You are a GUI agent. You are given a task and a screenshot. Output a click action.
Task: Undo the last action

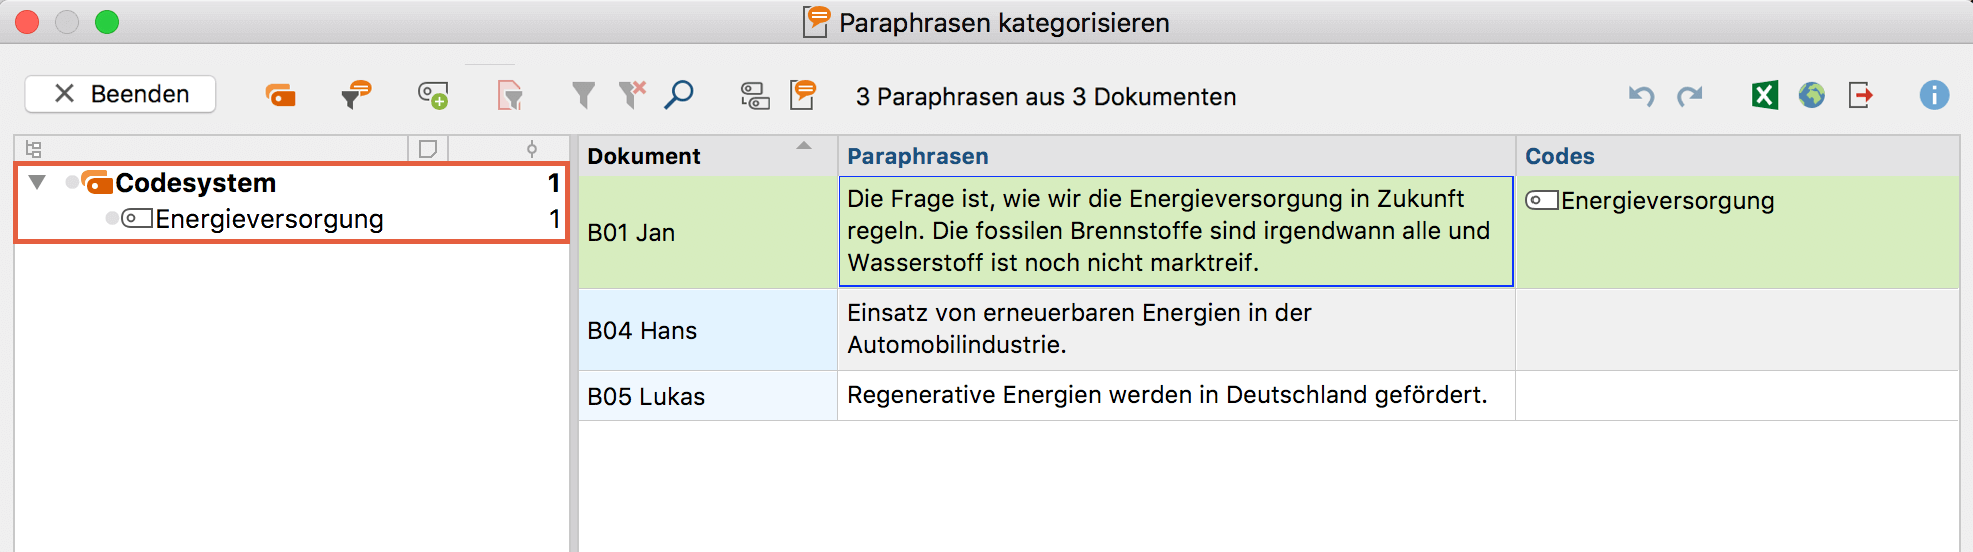coord(1641,96)
